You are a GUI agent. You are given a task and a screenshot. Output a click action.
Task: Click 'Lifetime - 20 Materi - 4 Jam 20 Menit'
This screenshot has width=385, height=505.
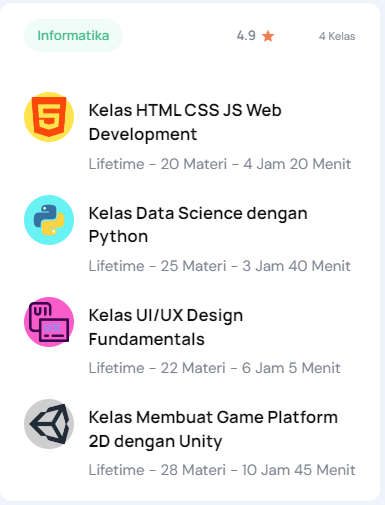click(x=220, y=164)
